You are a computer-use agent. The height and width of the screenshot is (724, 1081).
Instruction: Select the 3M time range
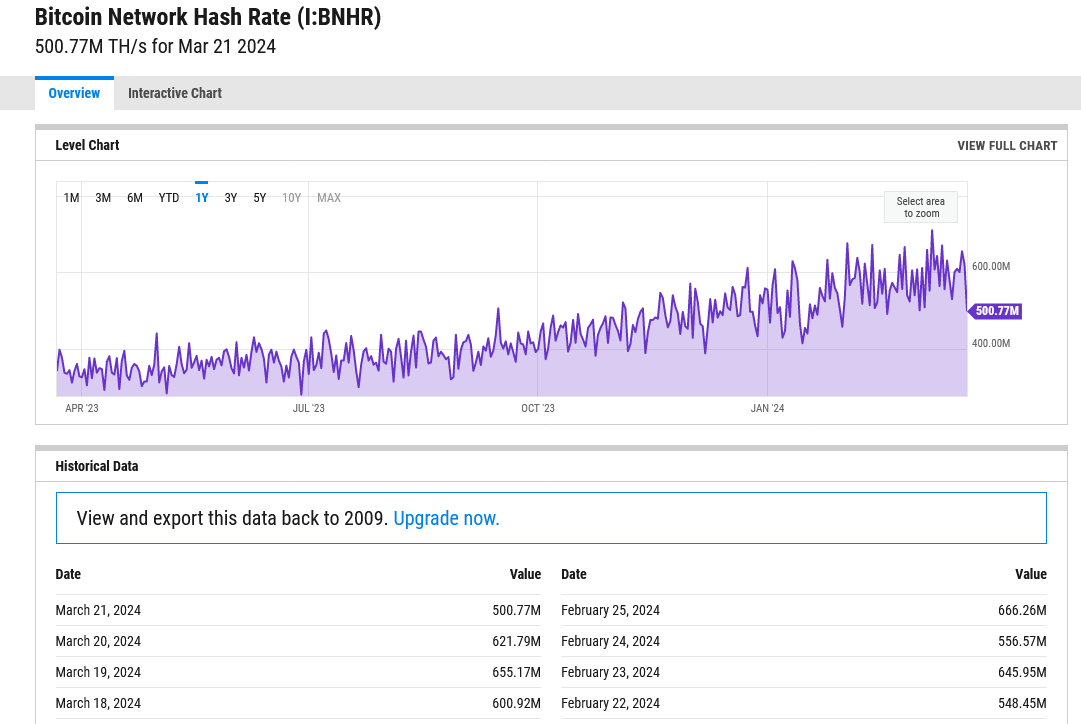tap(103, 198)
